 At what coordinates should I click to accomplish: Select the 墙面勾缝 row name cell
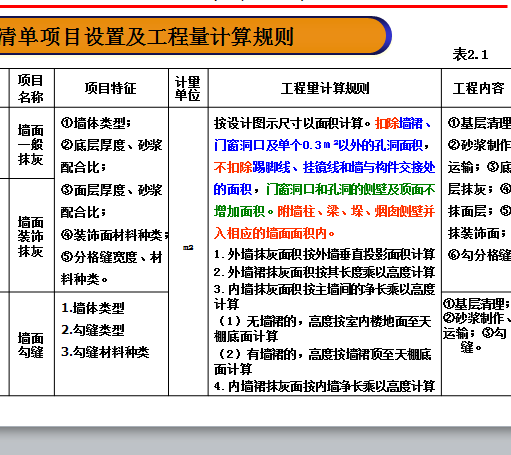tap(31, 345)
